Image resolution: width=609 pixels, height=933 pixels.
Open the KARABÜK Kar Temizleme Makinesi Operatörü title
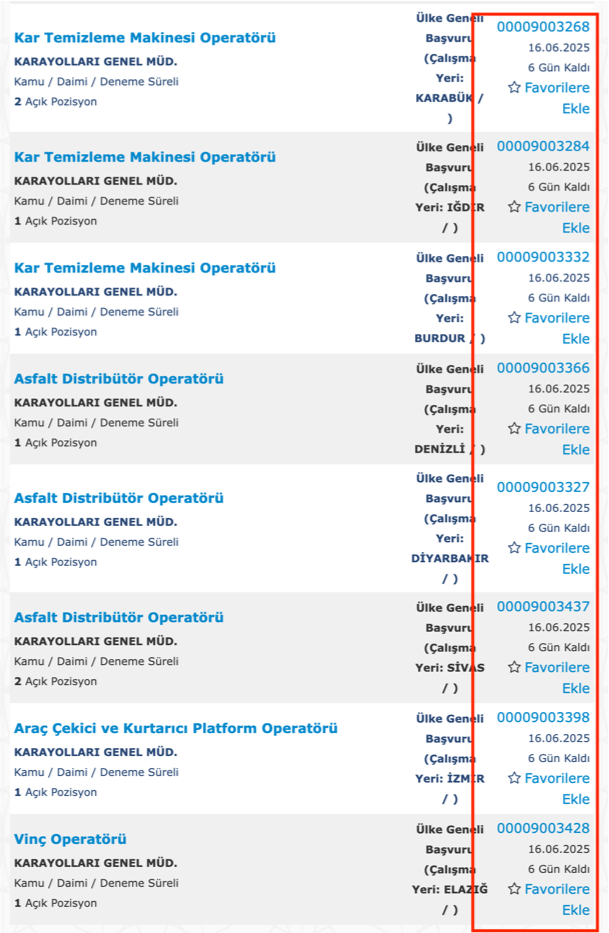[145, 38]
